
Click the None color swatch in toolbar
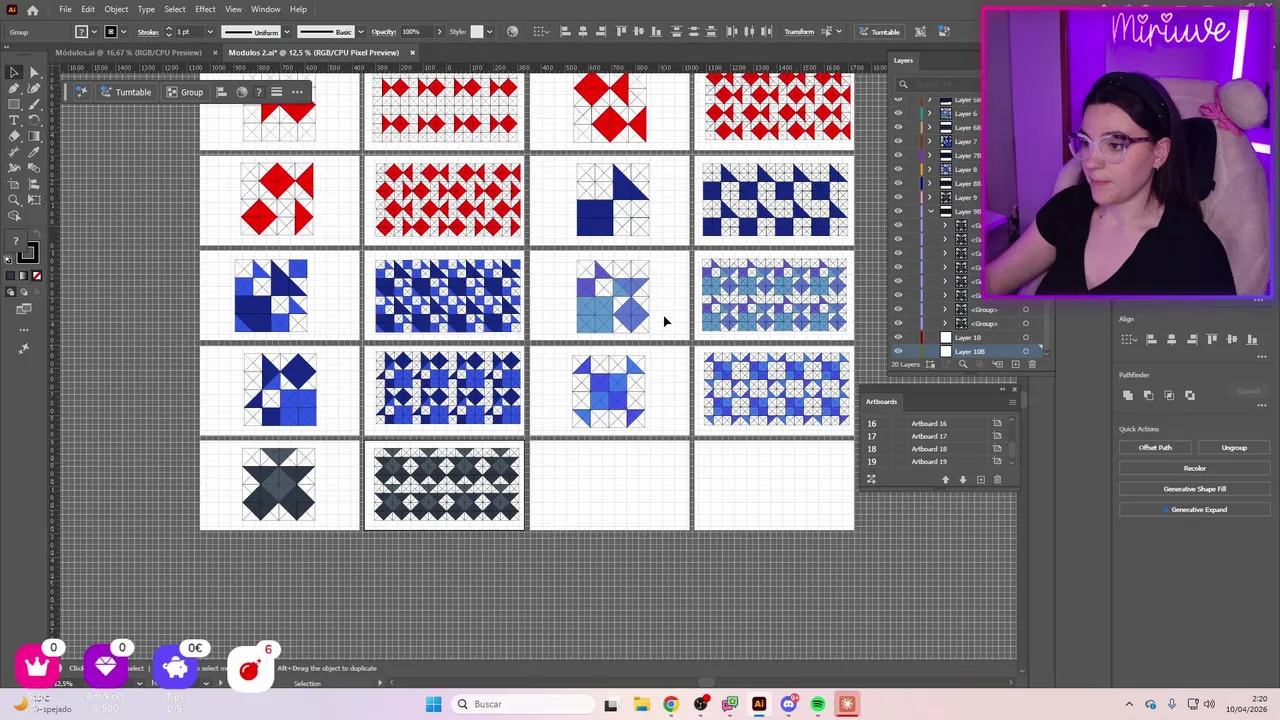coord(37,276)
